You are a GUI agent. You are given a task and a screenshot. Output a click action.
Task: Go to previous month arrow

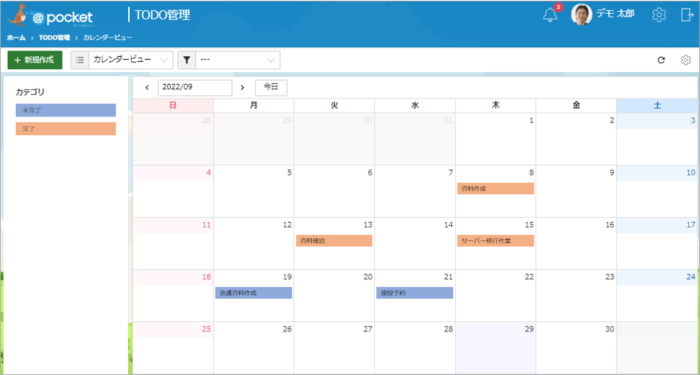click(147, 88)
